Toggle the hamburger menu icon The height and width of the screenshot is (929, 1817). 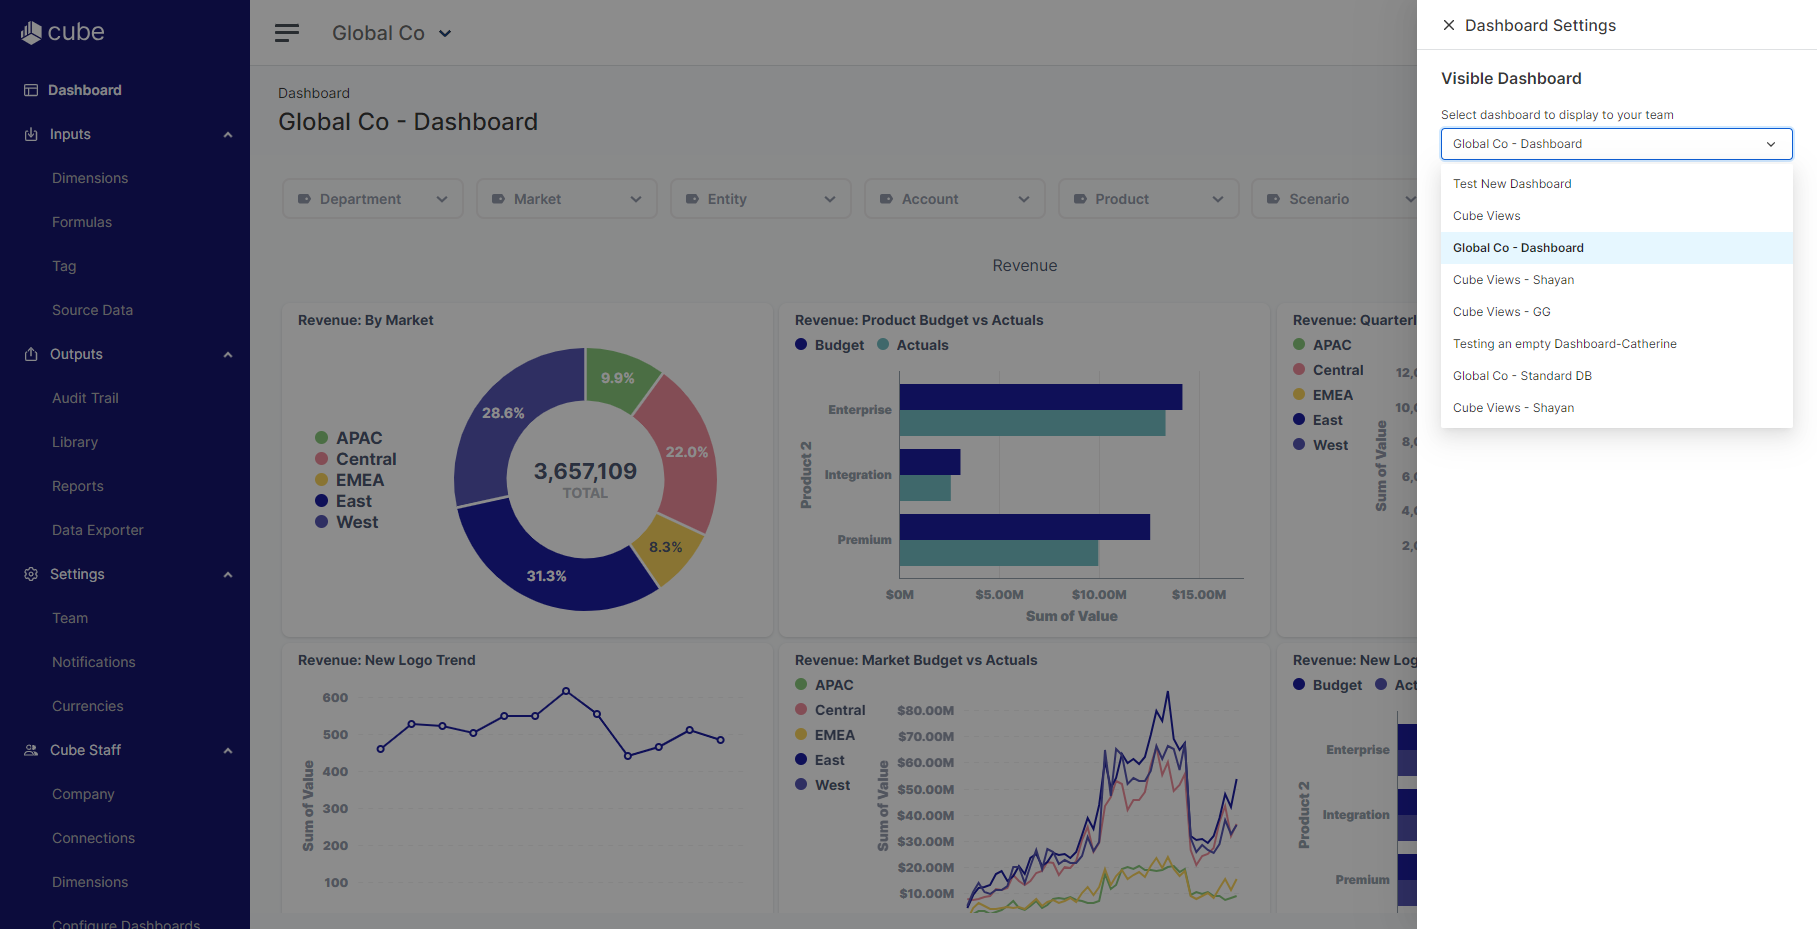(287, 33)
